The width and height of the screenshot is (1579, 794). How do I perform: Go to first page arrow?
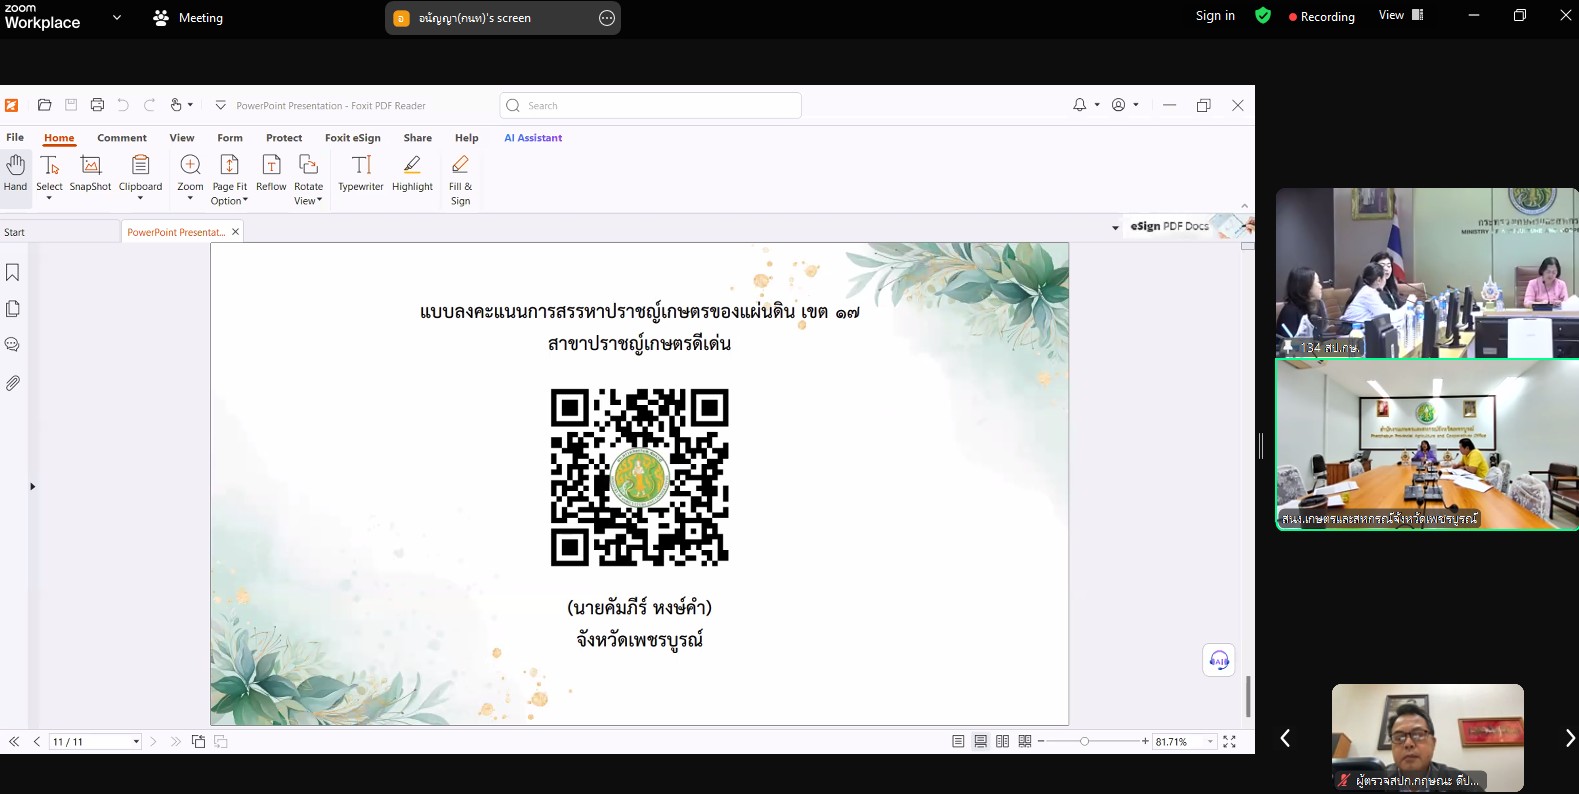(x=14, y=741)
